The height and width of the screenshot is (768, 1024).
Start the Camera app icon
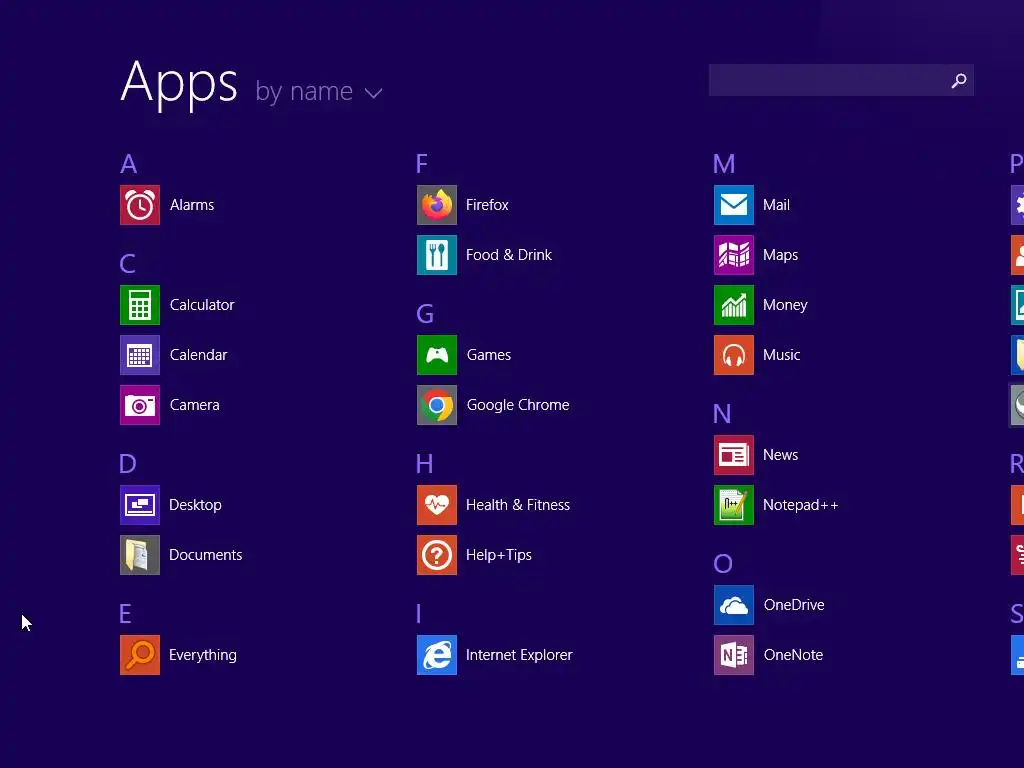[x=140, y=405]
